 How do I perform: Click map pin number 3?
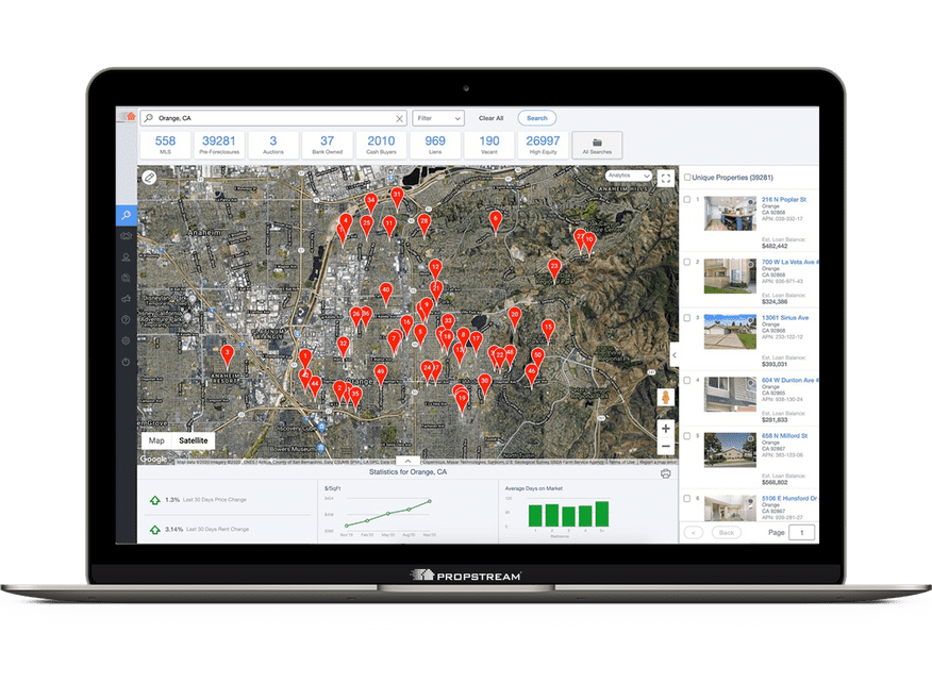pyautogui.click(x=226, y=354)
